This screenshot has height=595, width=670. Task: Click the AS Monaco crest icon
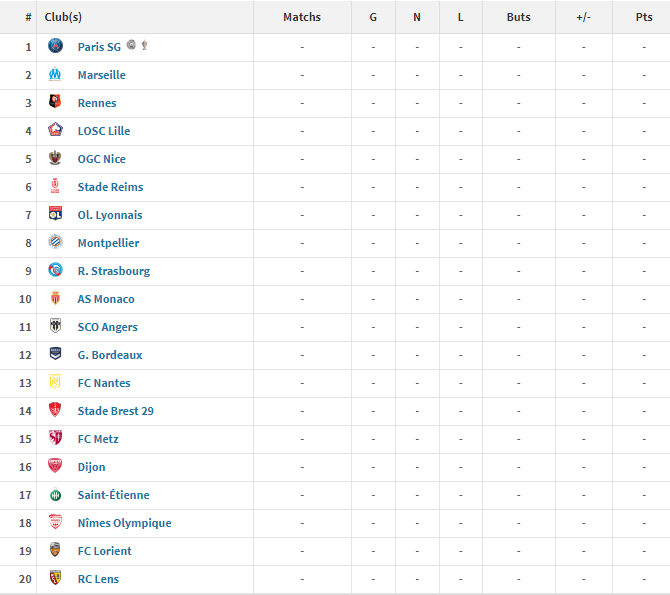point(55,298)
